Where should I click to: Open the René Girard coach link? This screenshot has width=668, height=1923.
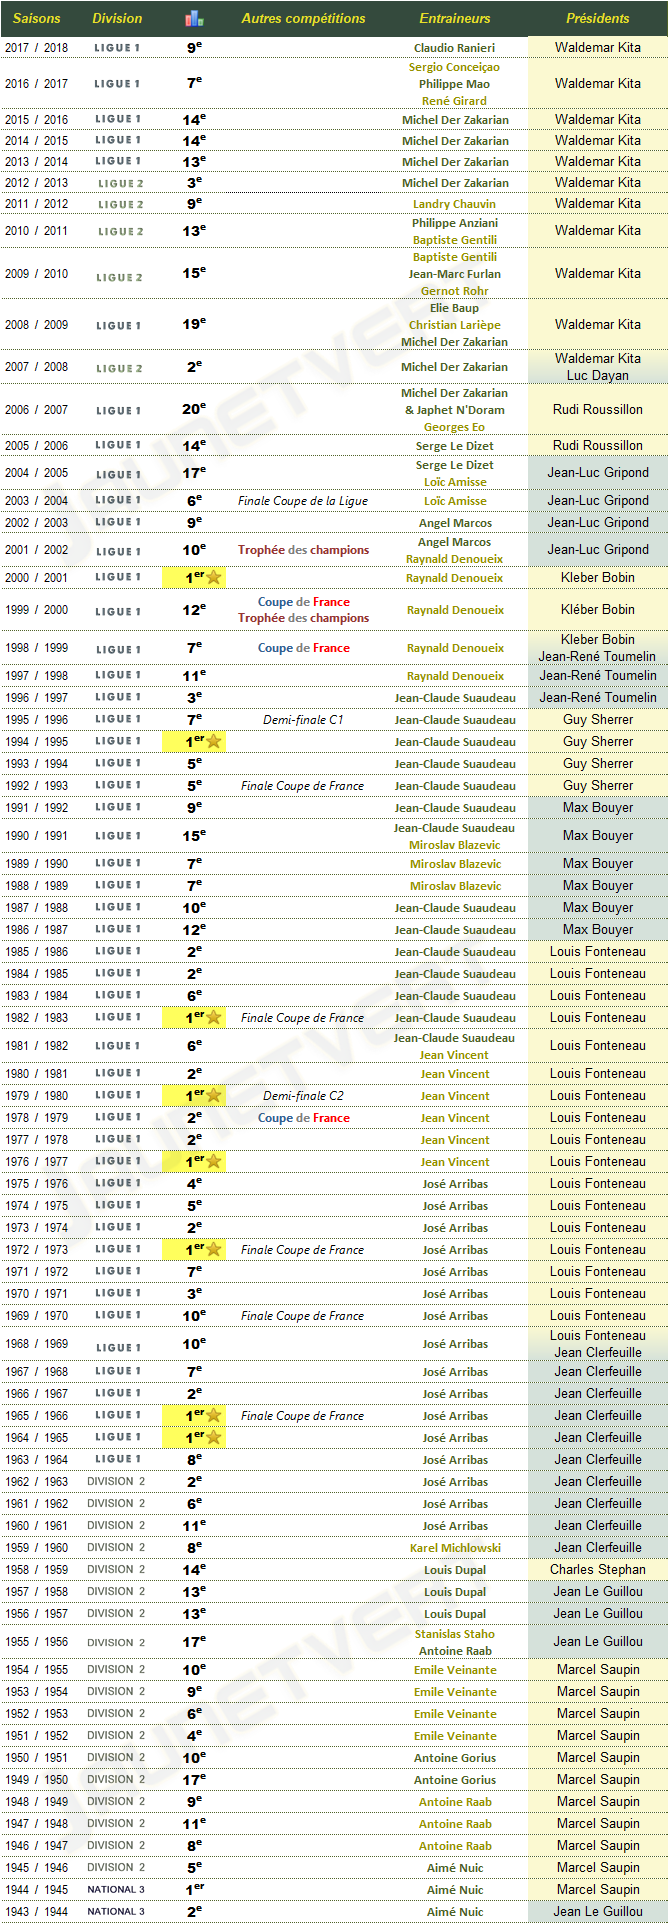[455, 101]
